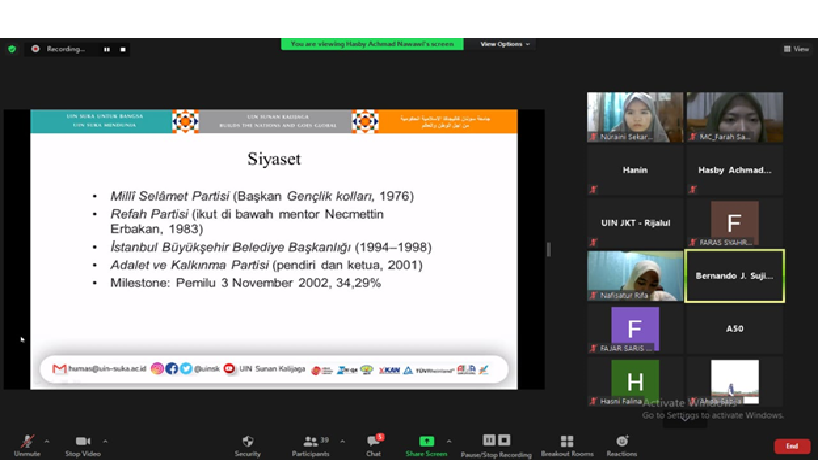Image resolution: width=819 pixels, height=460 pixels.
Task: Stop recording in the top recording bar
Action: (x=123, y=49)
